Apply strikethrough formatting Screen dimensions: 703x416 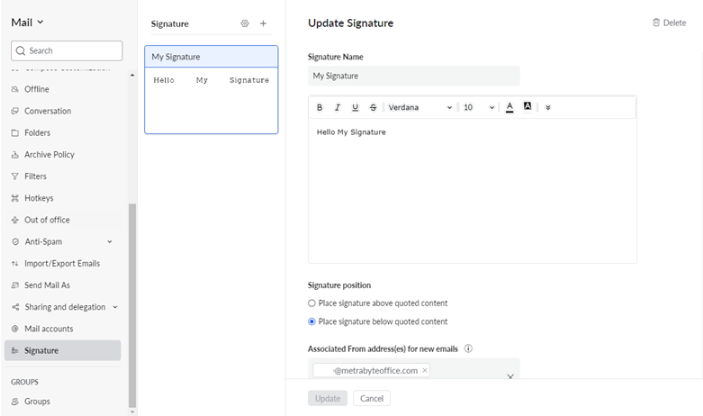click(373, 107)
